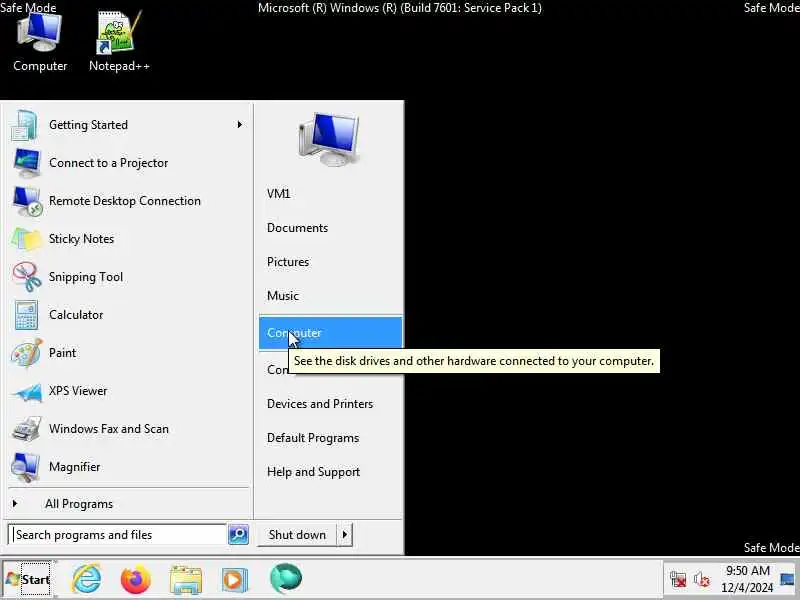800x600 pixels.
Task: Click the Sticky Notes label
Action: tap(81, 239)
